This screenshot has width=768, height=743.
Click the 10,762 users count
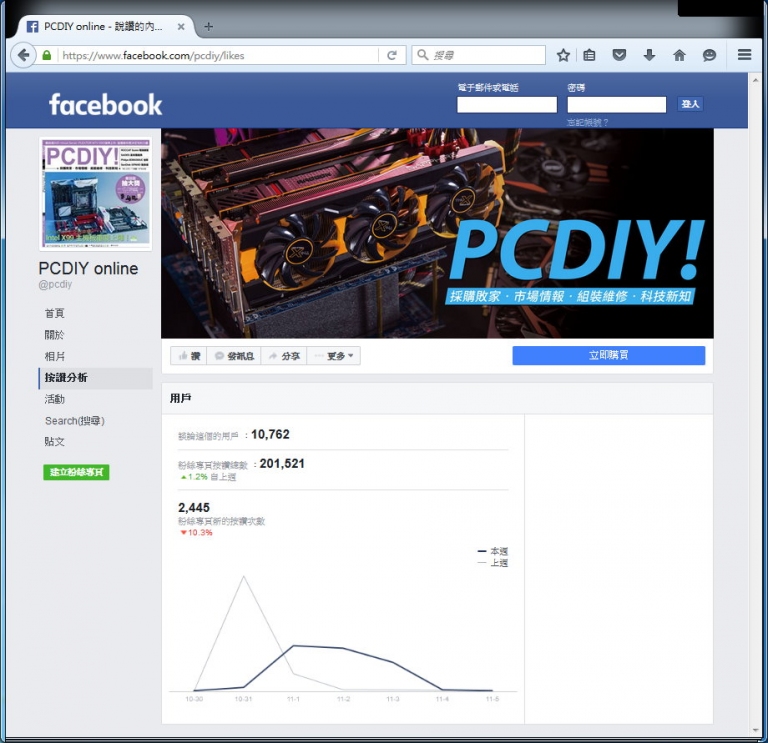point(270,434)
